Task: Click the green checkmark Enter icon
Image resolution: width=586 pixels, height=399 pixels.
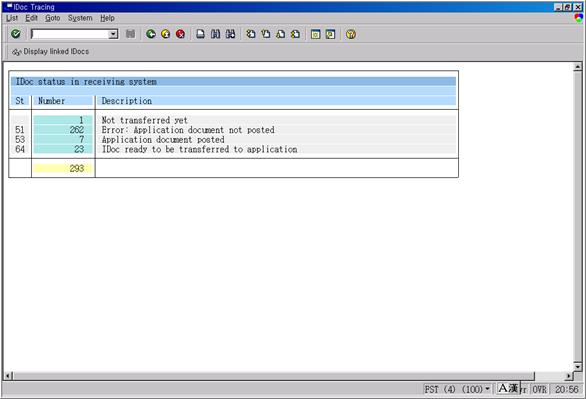Action: point(16,34)
